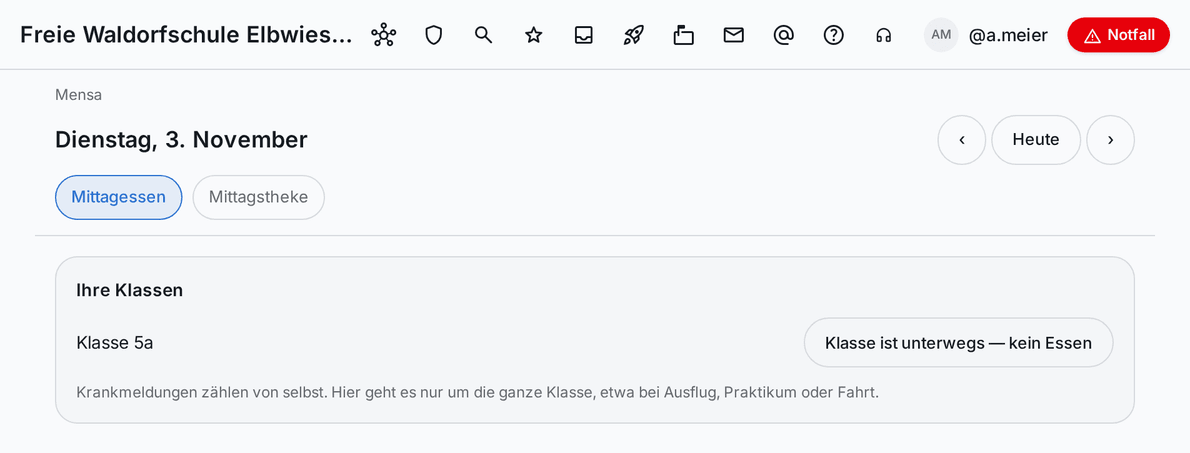Click the Dienstag, 3. November heading

coord(181,140)
